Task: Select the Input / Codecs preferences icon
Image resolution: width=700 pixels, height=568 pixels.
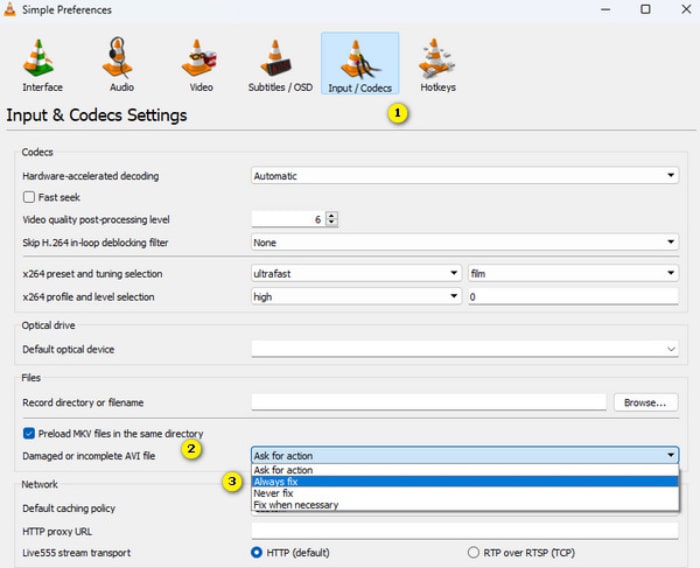Action: coord(360,63)
